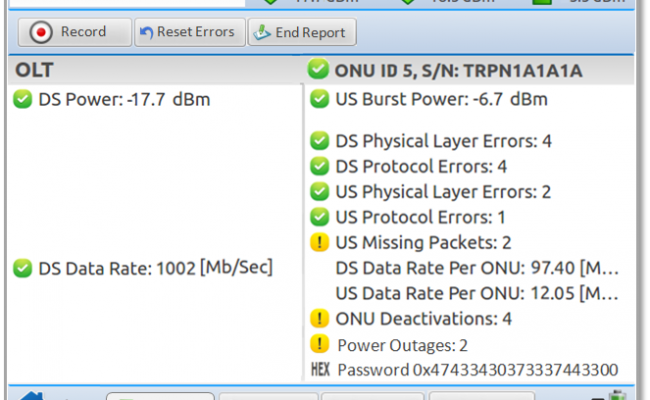The width and height of the screenshot is (650, 400).
Task: Select the Power Outages yellow warning icon
Action: point(319,345)
